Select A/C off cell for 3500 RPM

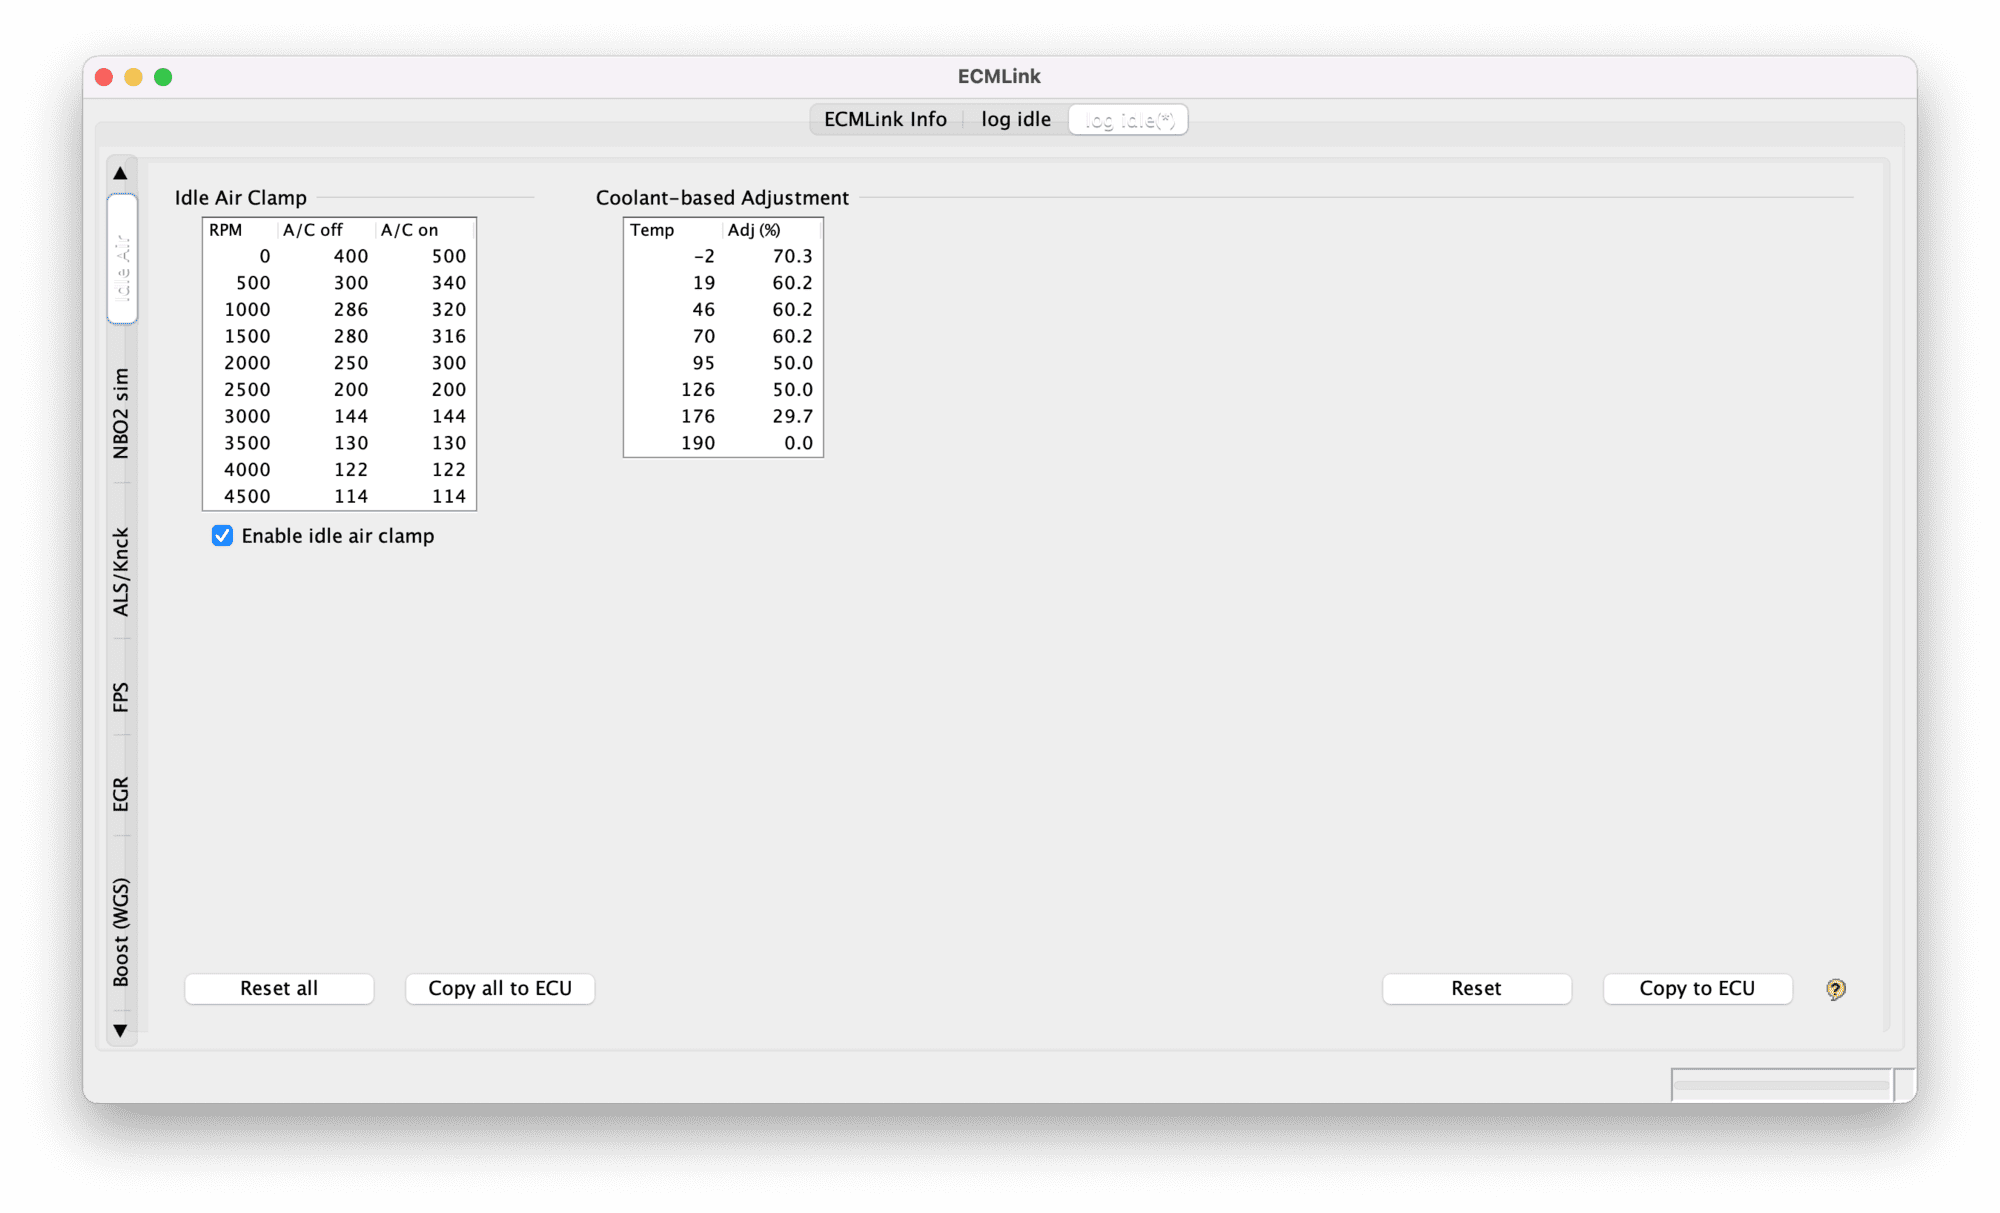(326, 443)
